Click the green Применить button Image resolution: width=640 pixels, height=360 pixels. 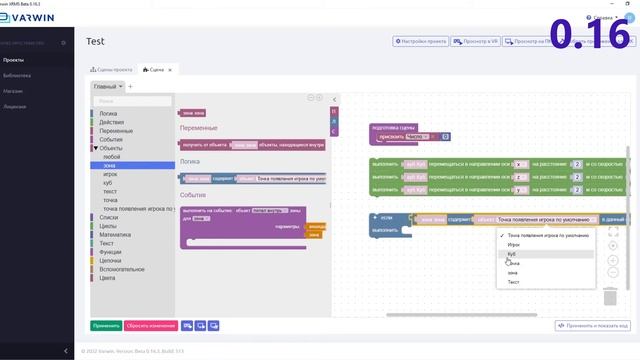pos(106,326)
